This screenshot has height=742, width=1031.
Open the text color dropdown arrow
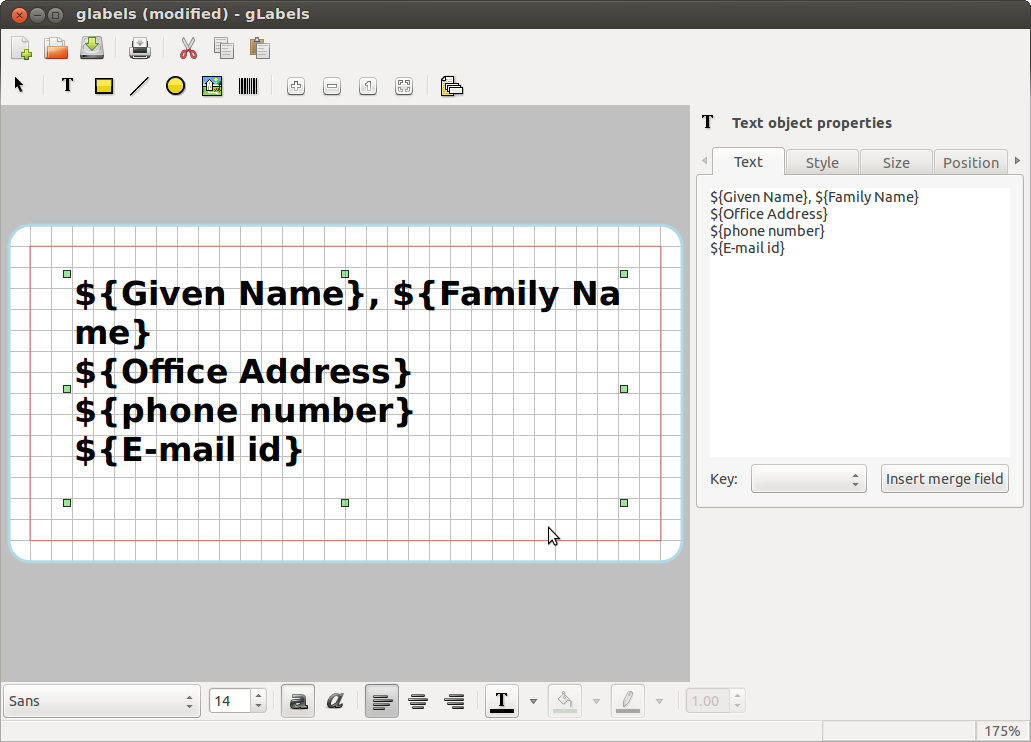pos(534,700)
